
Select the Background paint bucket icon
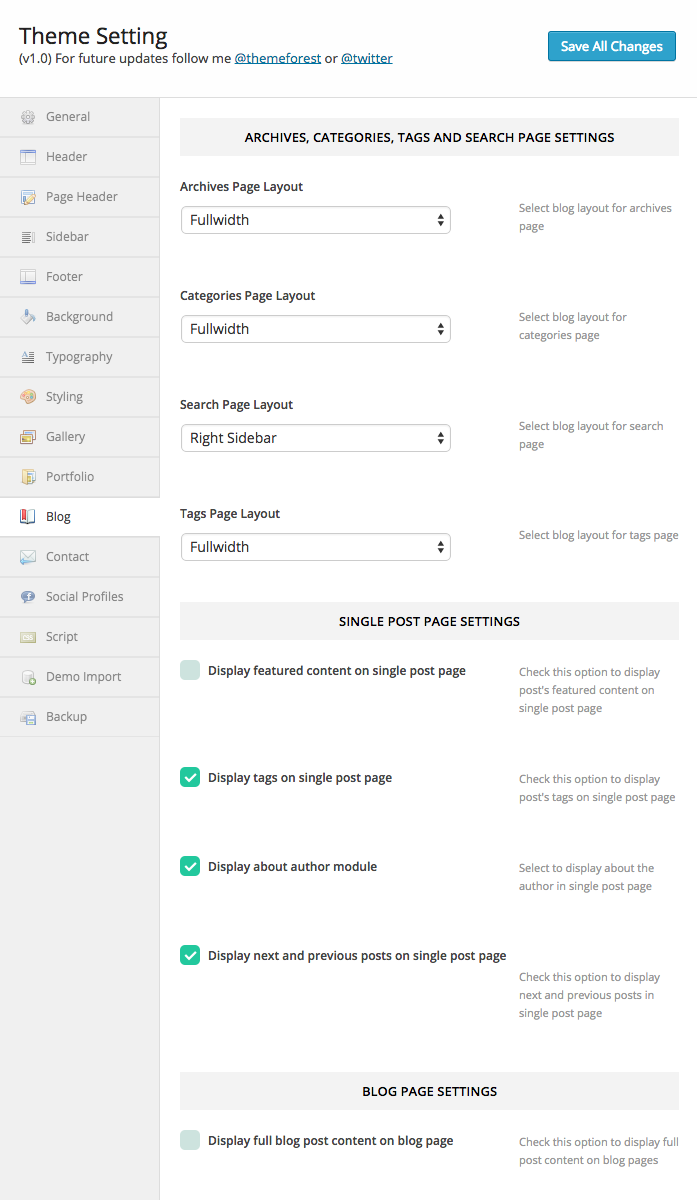28,317
